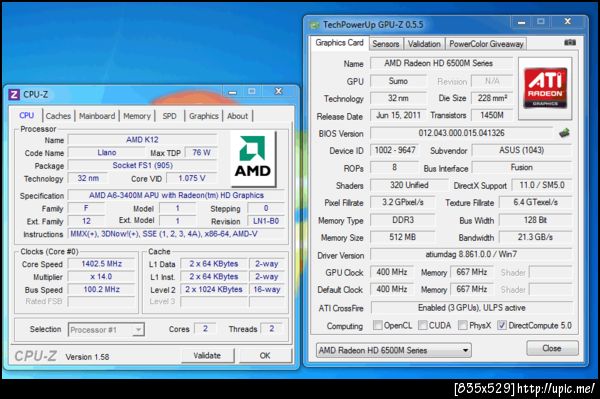Click the ATI Radeon logo image

(545, 88)
